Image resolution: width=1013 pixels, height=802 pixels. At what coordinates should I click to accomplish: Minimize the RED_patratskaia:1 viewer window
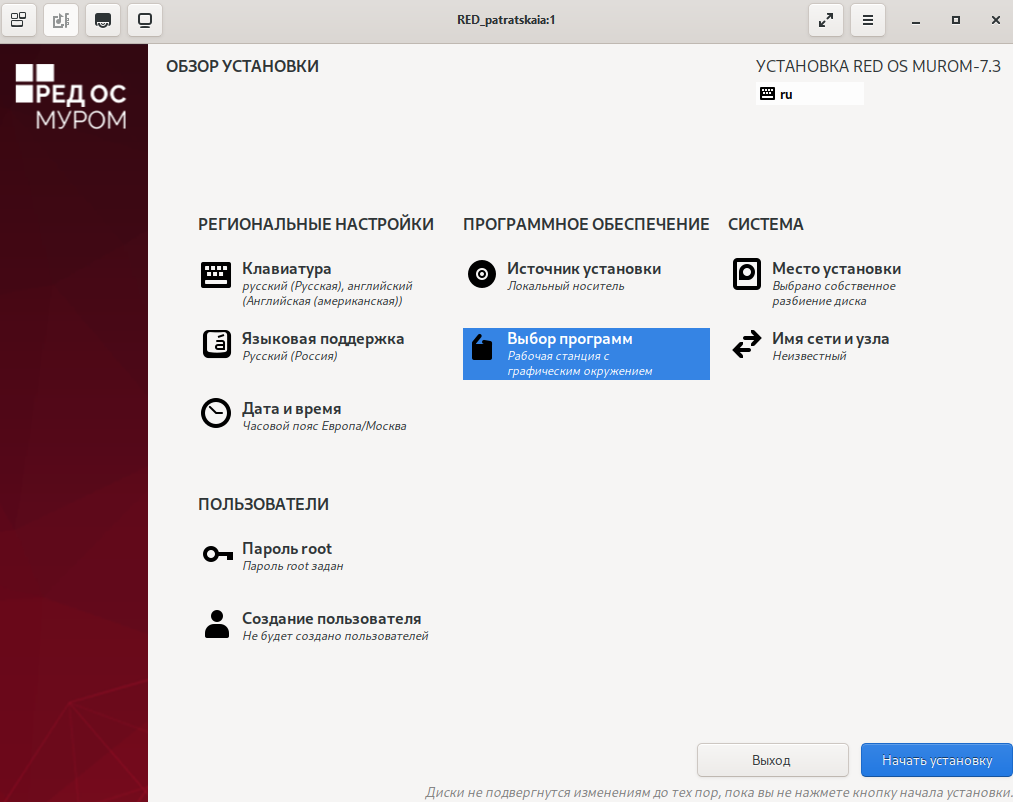click(915, 20)
